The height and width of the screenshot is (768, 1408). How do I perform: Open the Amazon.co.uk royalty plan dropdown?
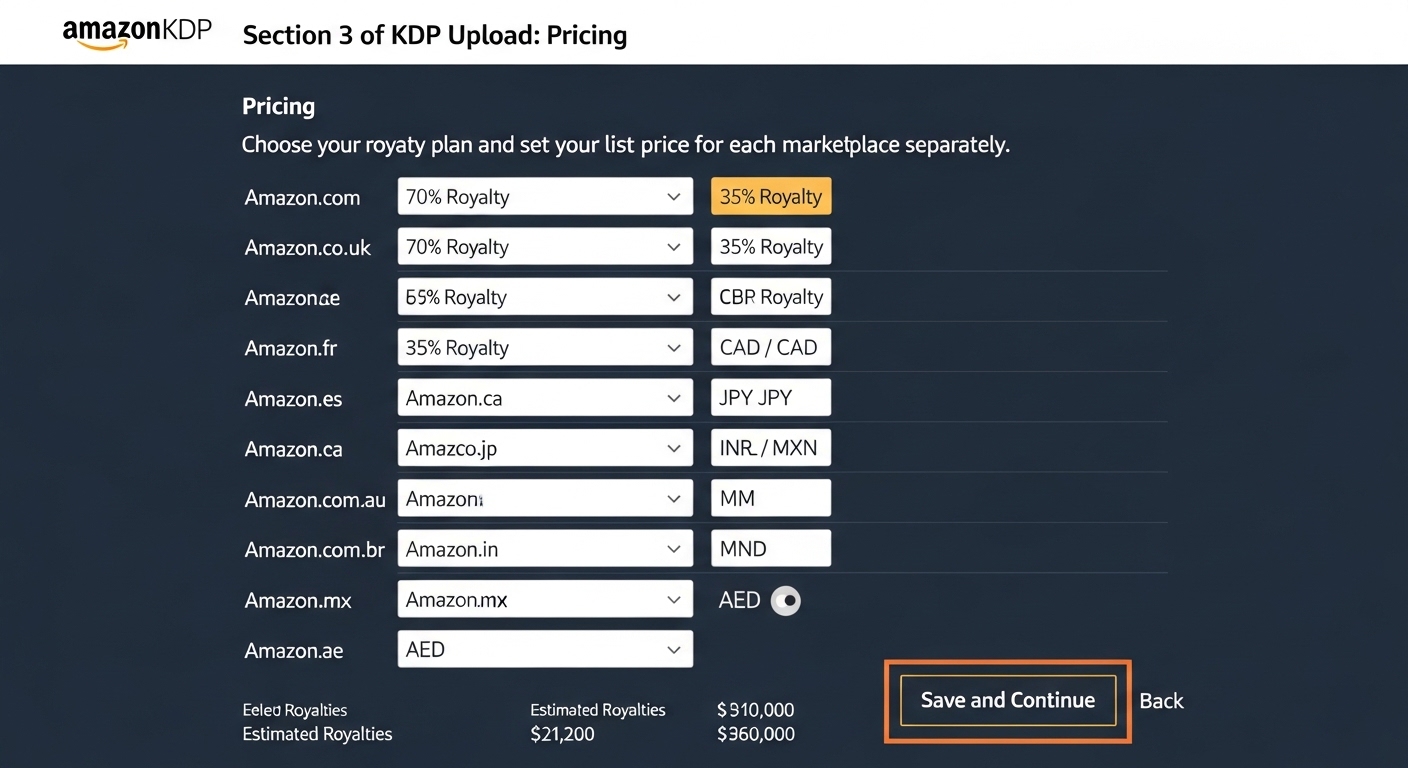point(545,246)
